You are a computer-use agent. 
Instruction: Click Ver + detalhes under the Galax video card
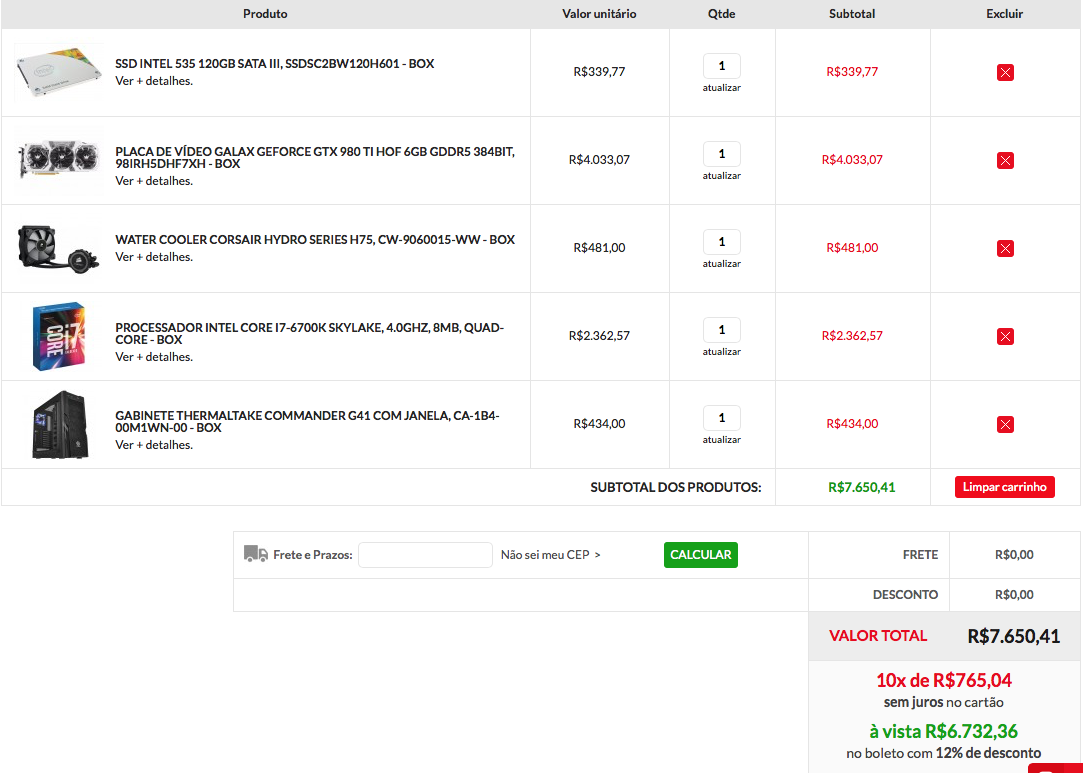point(154,181)
